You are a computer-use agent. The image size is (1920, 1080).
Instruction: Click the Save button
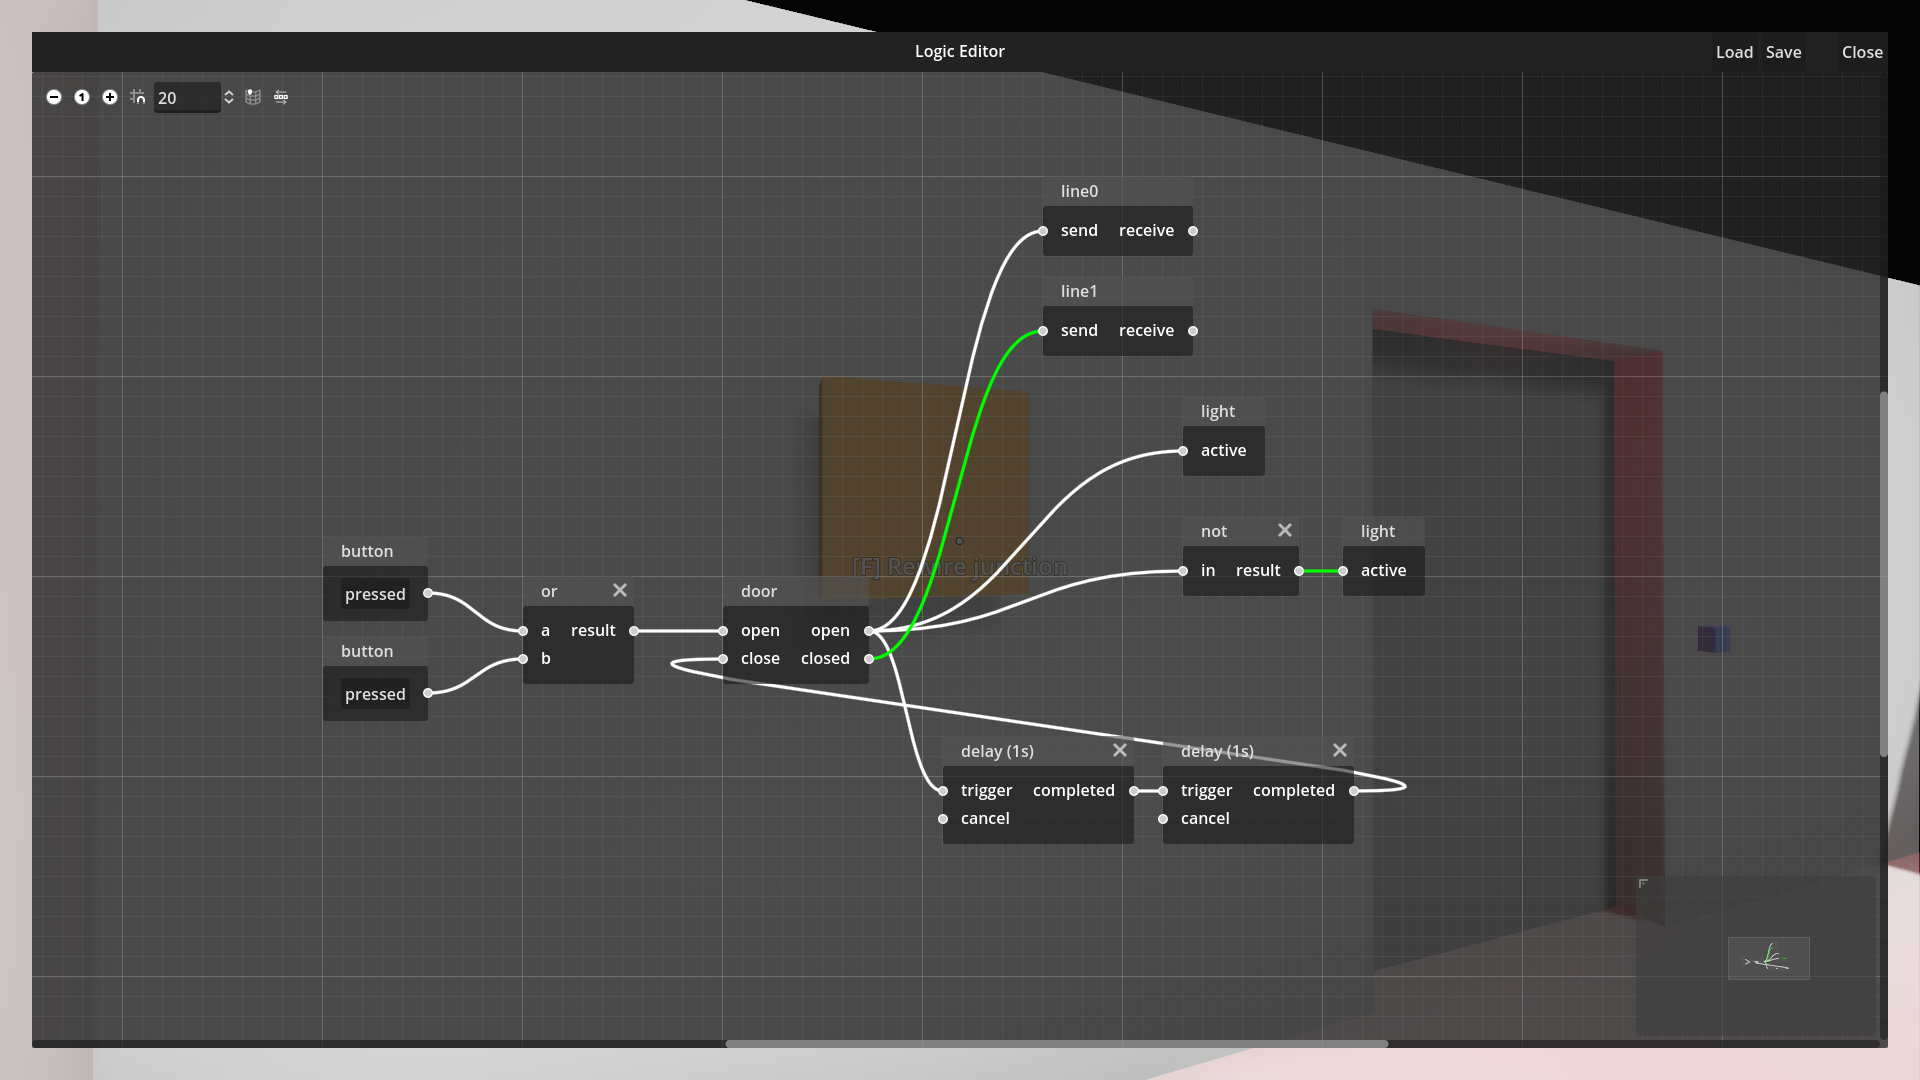click(1783, 52)
